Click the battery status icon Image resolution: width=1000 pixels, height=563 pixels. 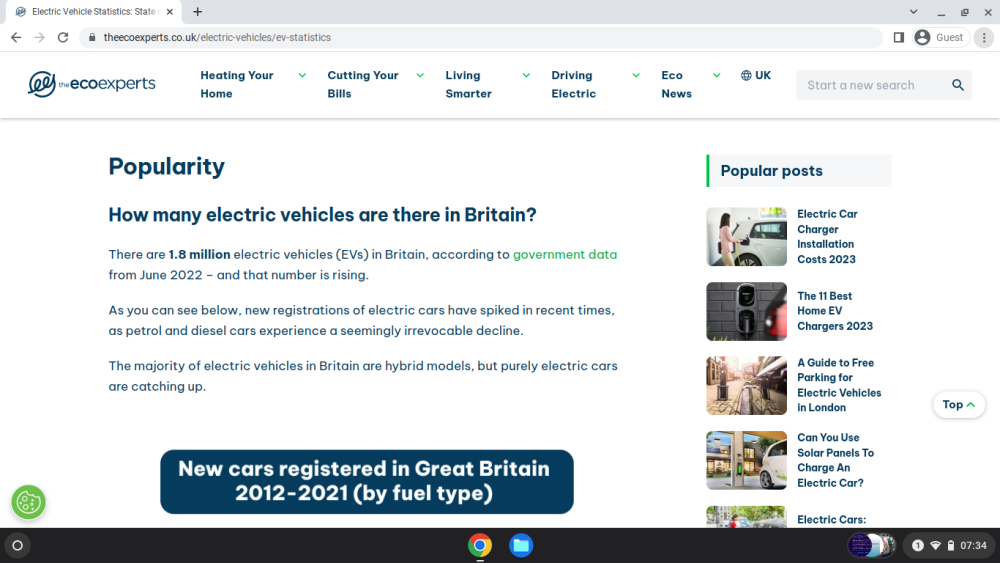(950, 545)
